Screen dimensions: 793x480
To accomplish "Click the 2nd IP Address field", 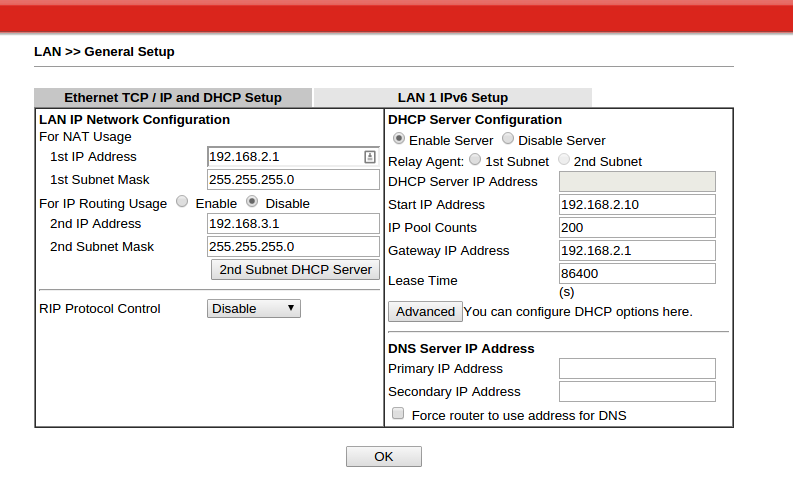I will pos(293,224).
